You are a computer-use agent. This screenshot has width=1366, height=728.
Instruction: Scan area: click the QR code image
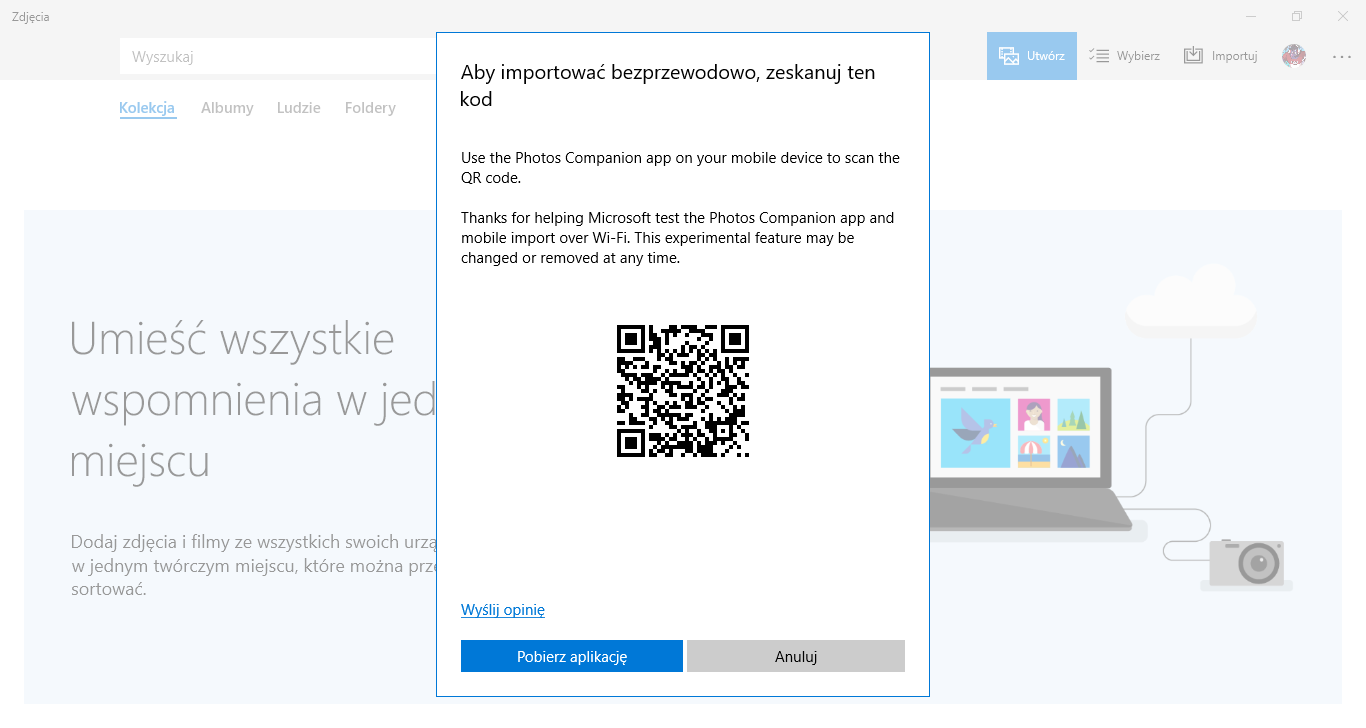click(683, 391)
